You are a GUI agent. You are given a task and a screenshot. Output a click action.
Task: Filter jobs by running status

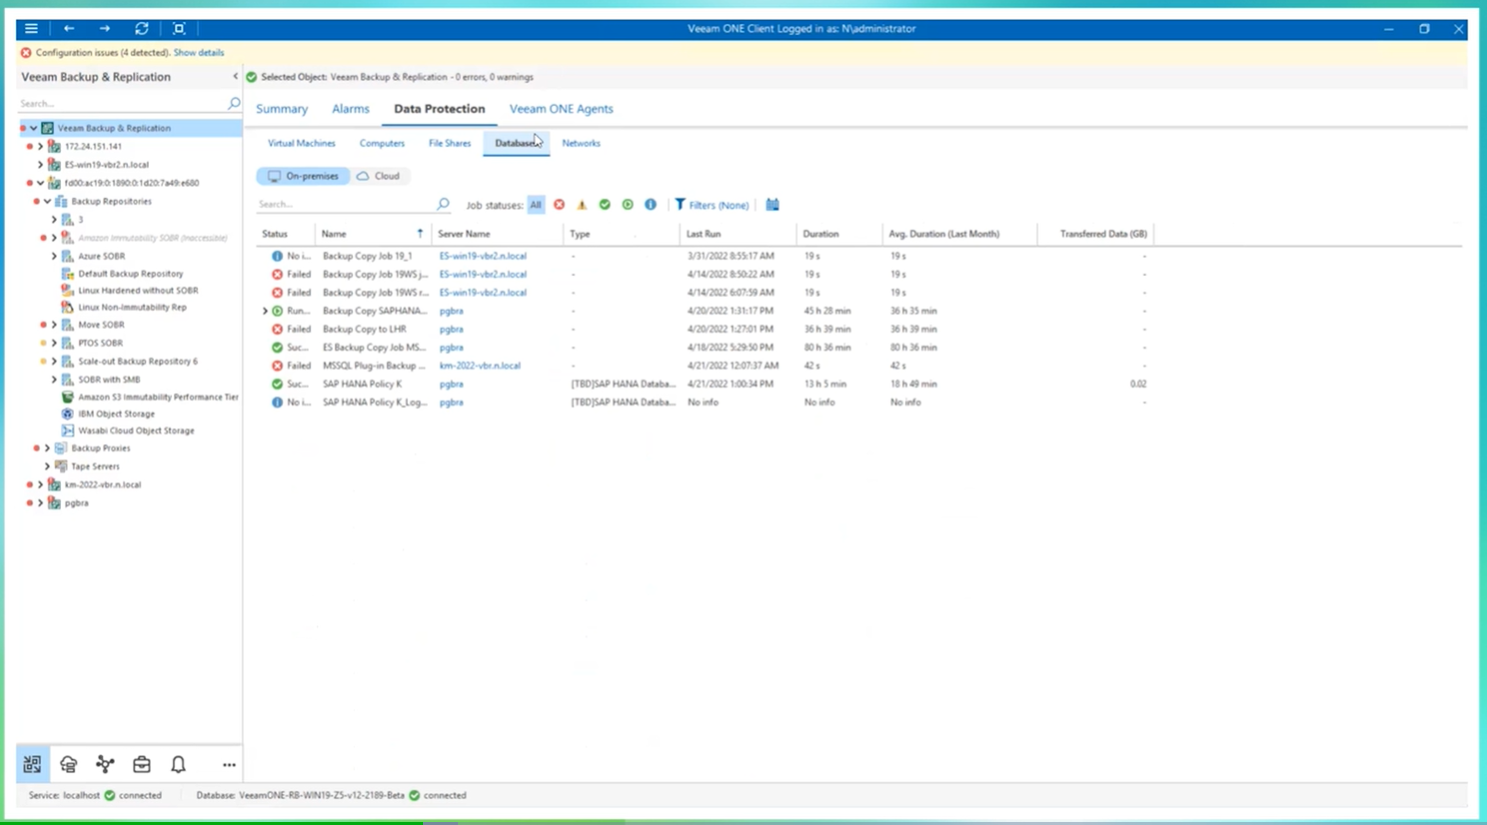pos(628,204)
